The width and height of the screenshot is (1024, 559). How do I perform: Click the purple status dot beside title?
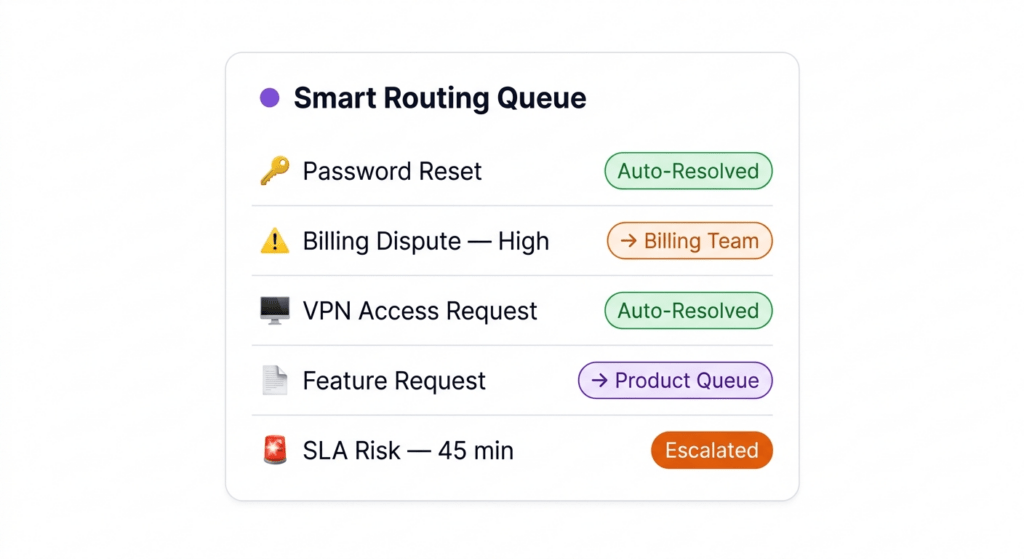click(269, 98)
